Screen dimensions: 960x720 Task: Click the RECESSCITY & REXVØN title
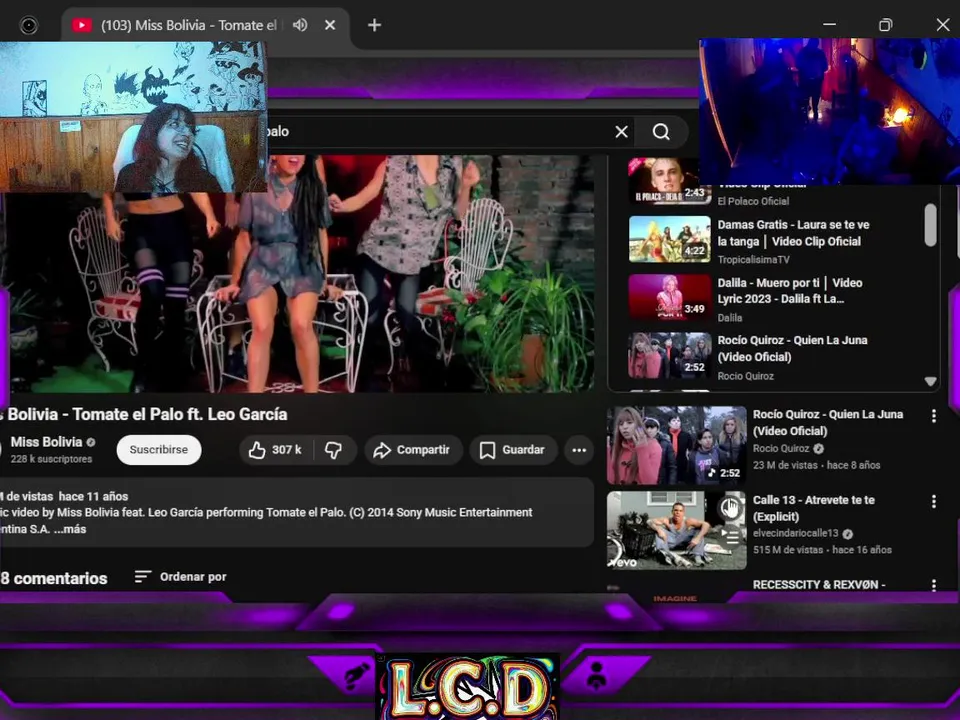[x=819, y=585]
